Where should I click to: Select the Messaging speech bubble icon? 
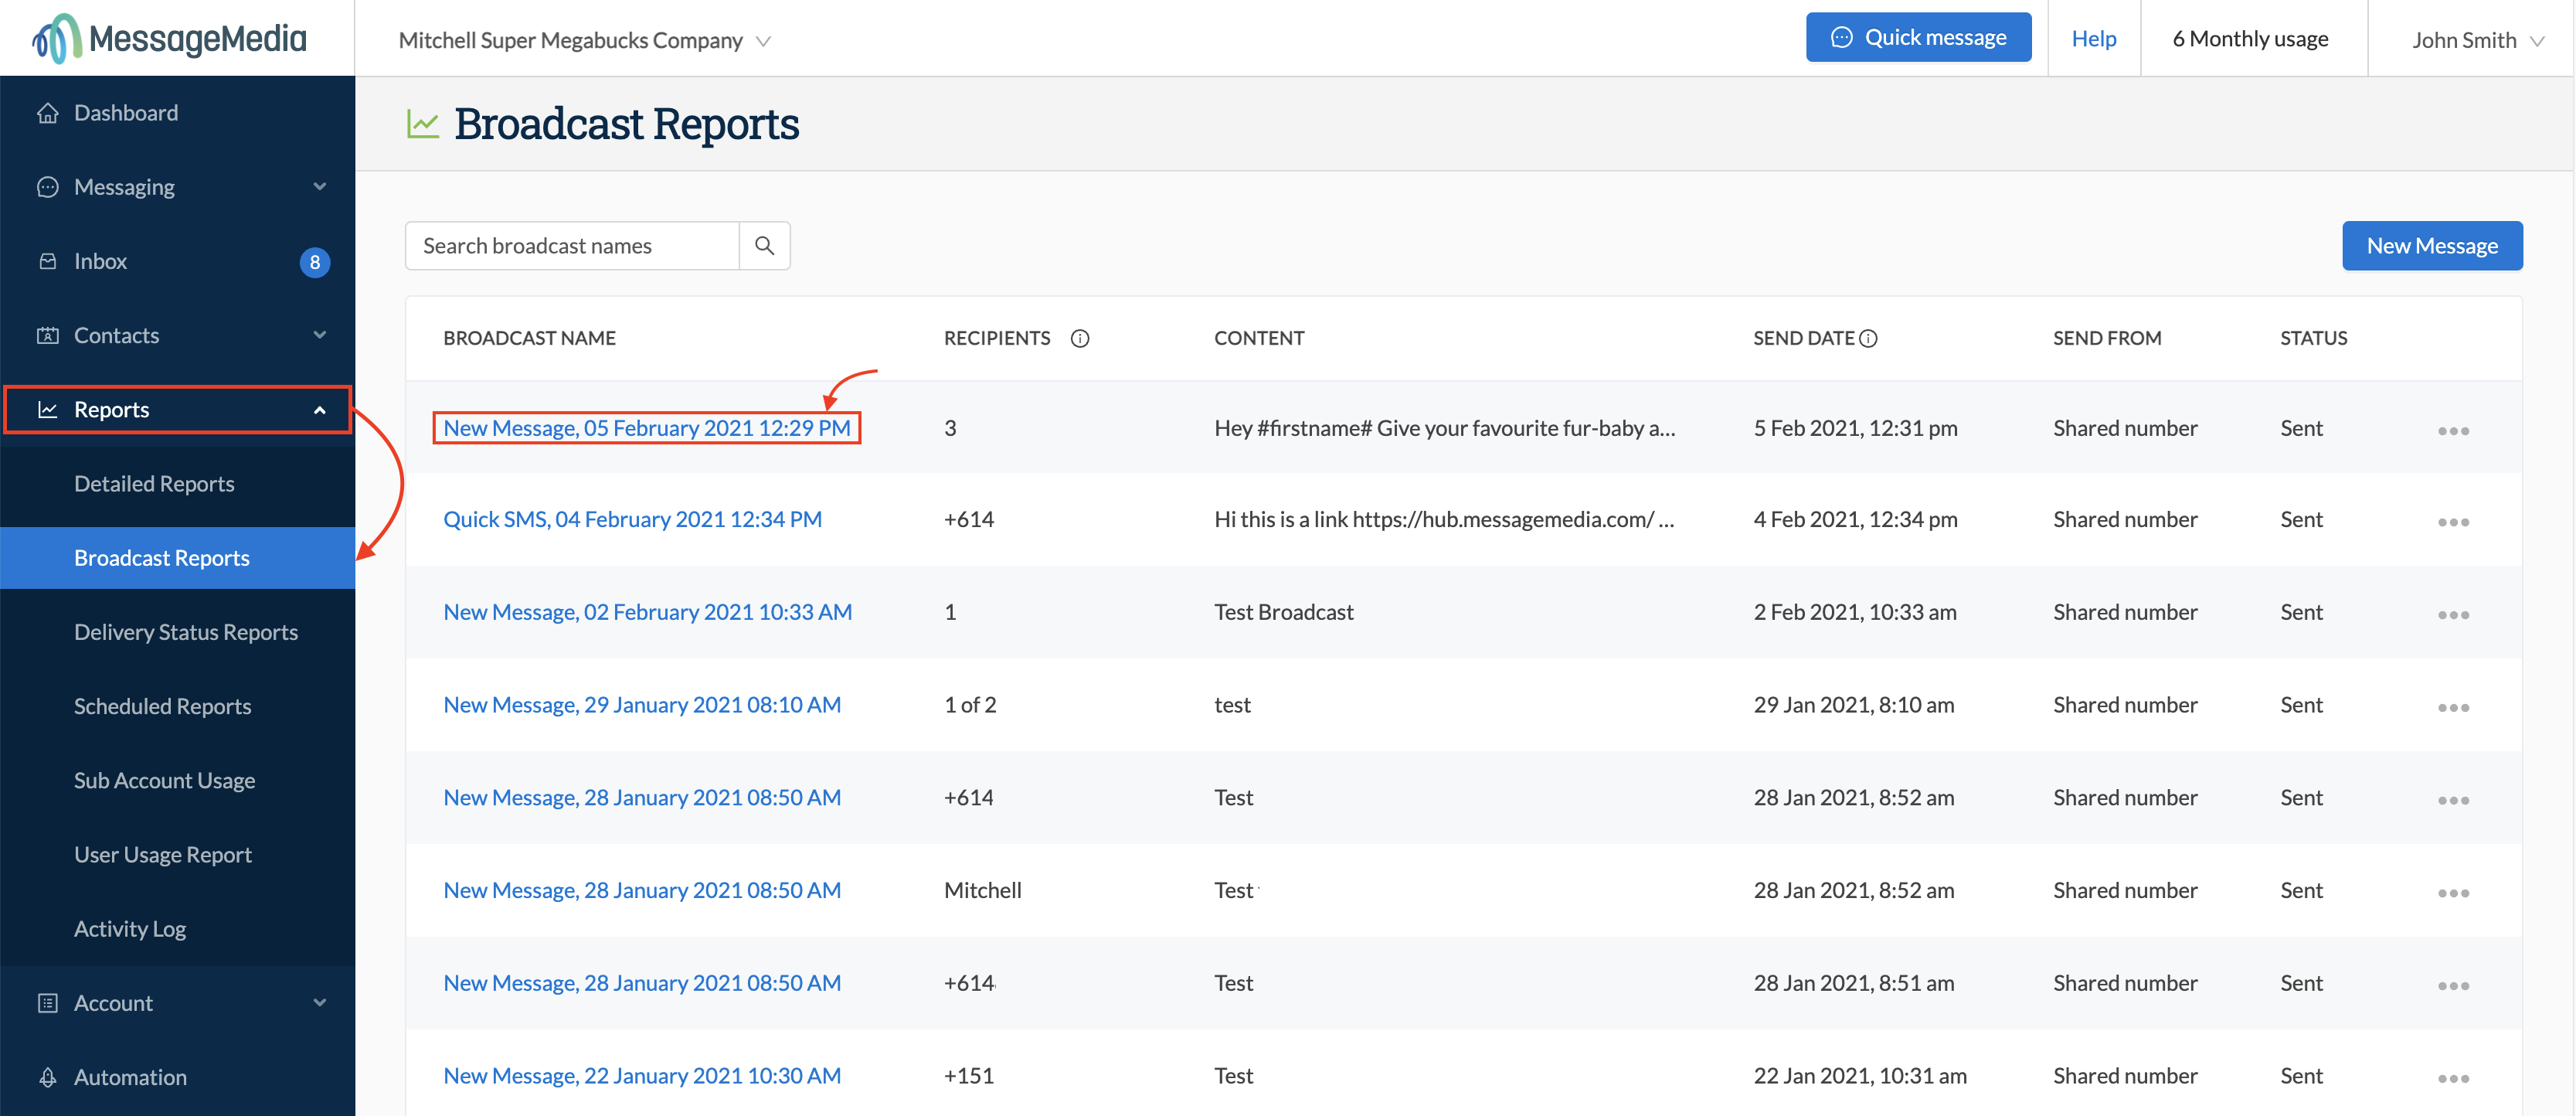point(48,186)
